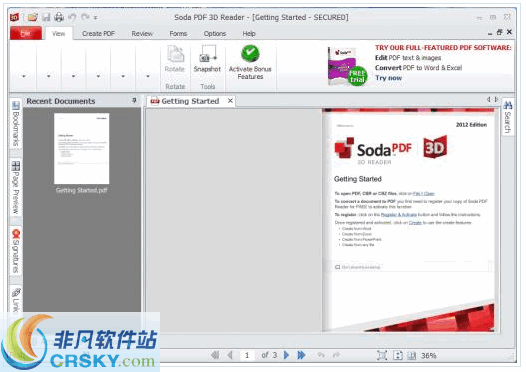Go to the previous page
The width and height of the screenshot is (526, 372).
click(230, 355)
